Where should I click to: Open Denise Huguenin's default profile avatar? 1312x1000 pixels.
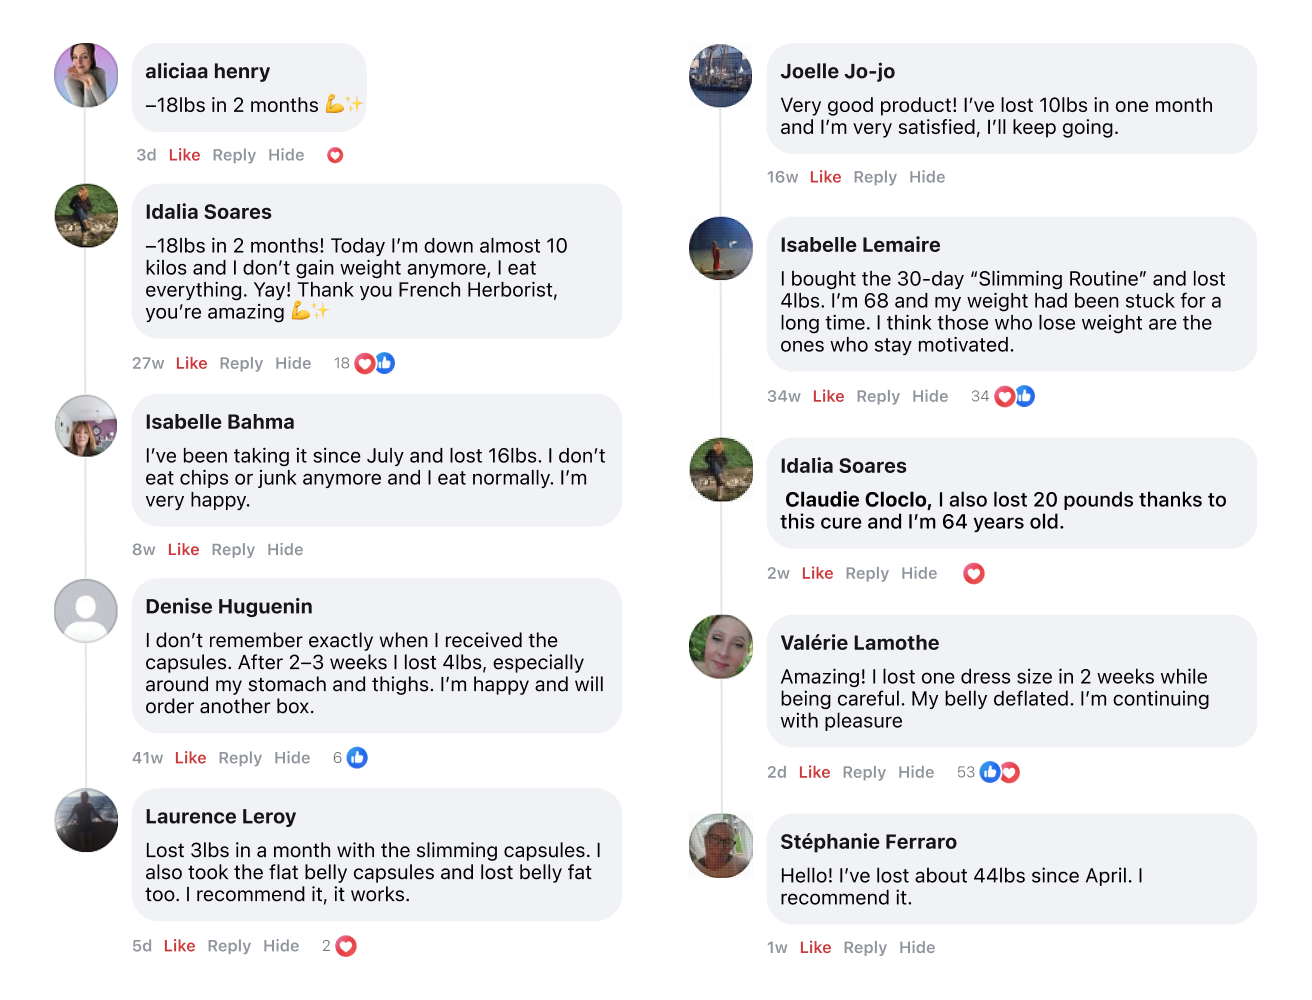pos(86,610)
